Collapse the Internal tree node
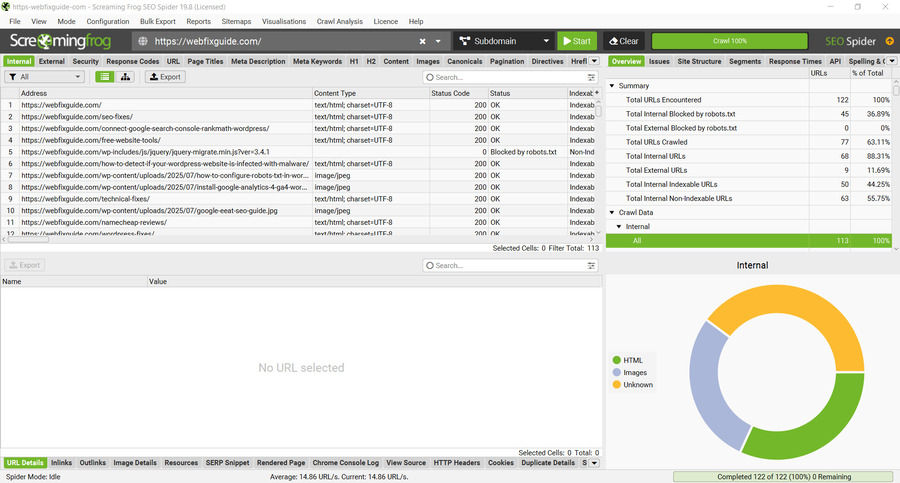 click(x=619, y=226)
